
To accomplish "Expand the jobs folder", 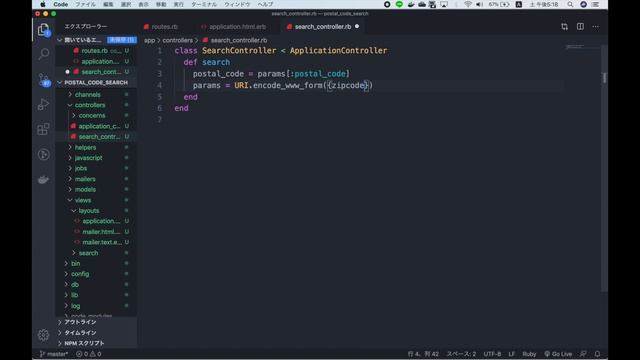I will click(x=81, y=168).
